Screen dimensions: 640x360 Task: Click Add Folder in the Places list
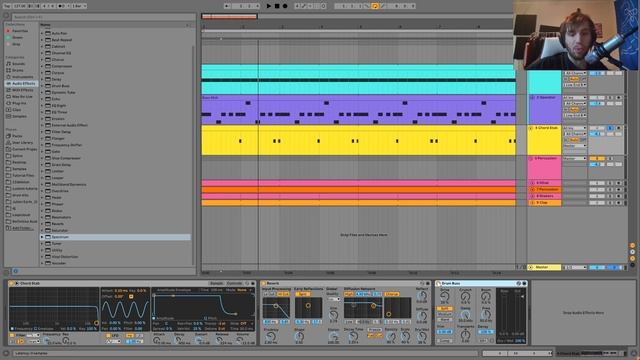pos(19,228)
